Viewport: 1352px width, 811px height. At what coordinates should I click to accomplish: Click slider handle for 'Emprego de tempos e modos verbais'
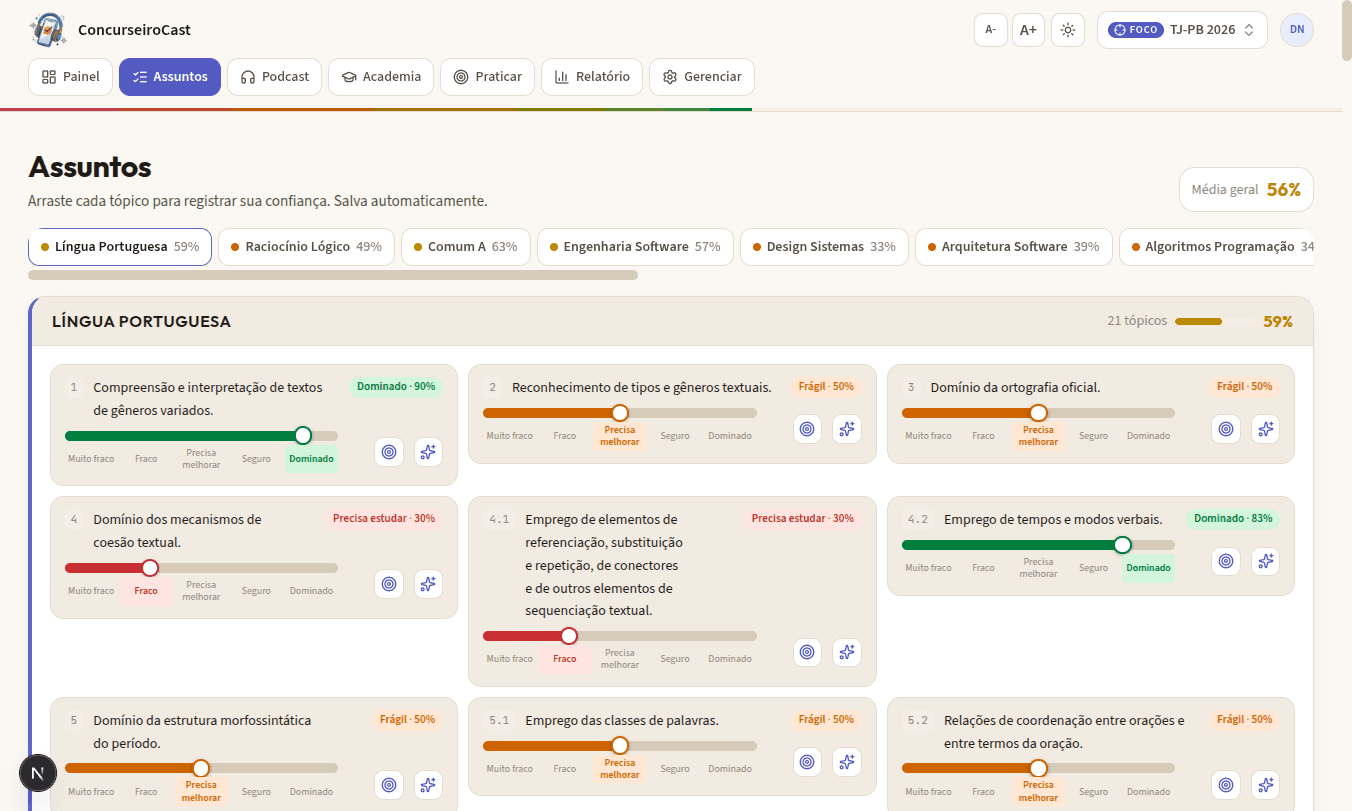point(1122,544)
